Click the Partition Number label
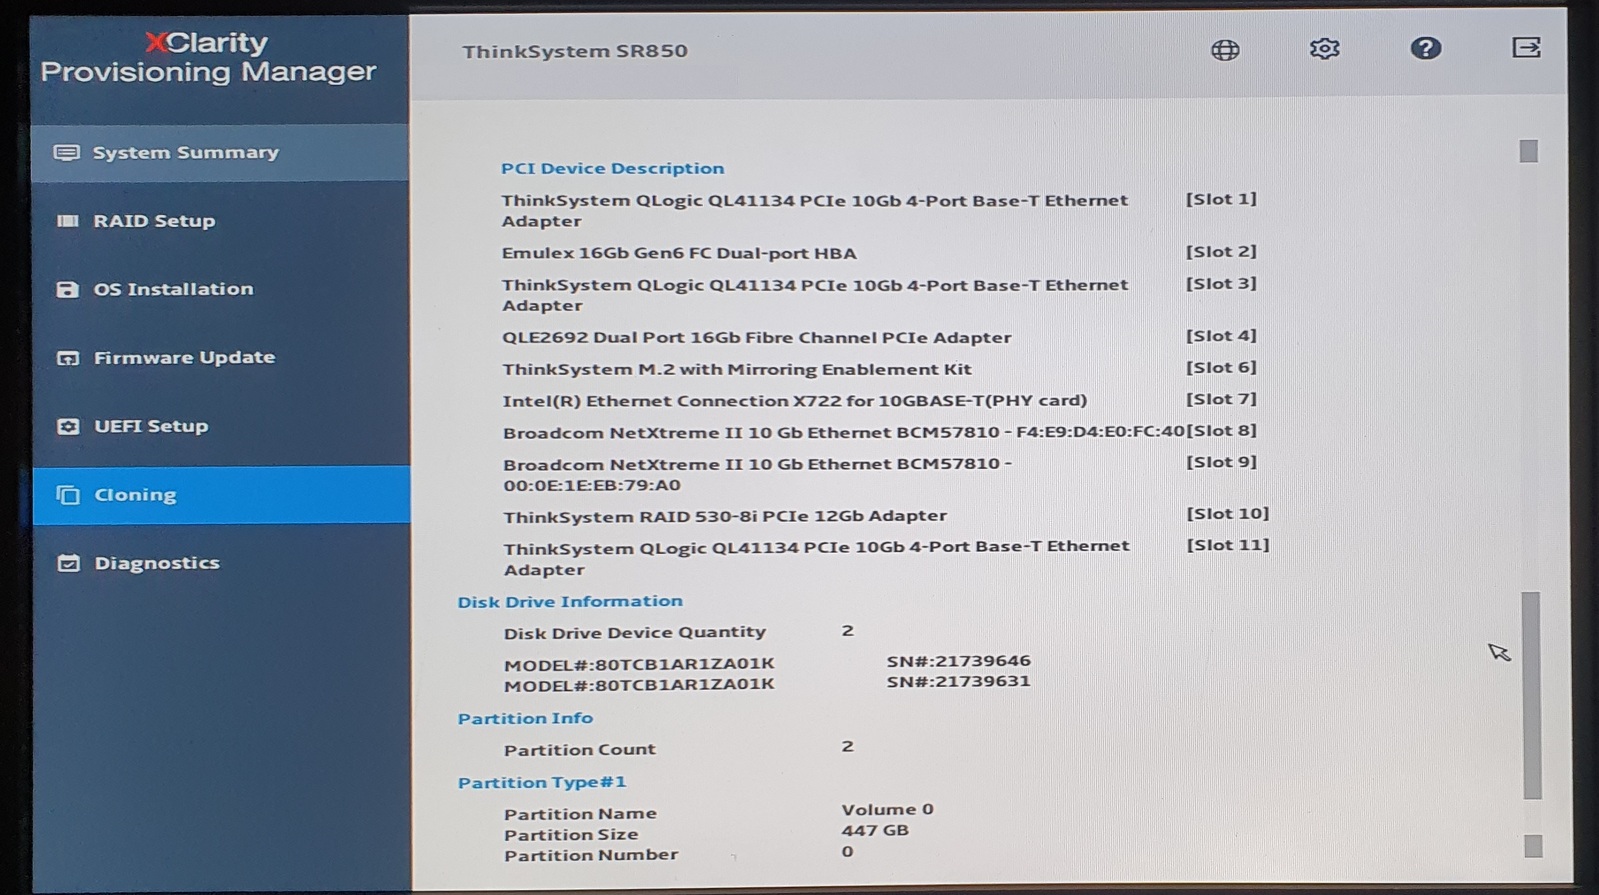This screenshot has width=1599, height=895. pyautogui.click(x=591, y=855)
